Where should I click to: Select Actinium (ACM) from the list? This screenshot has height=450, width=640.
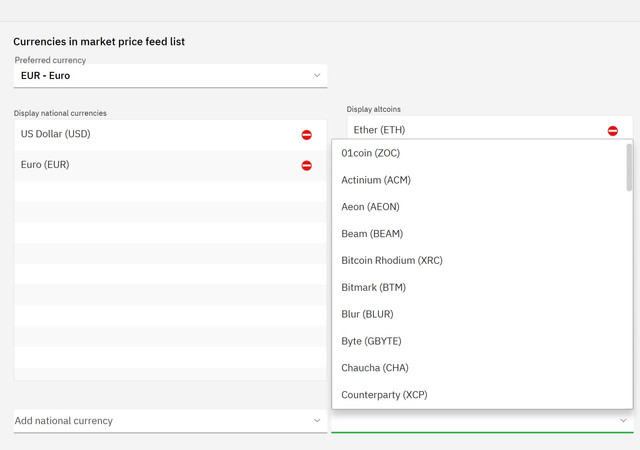tap(479, 180)
